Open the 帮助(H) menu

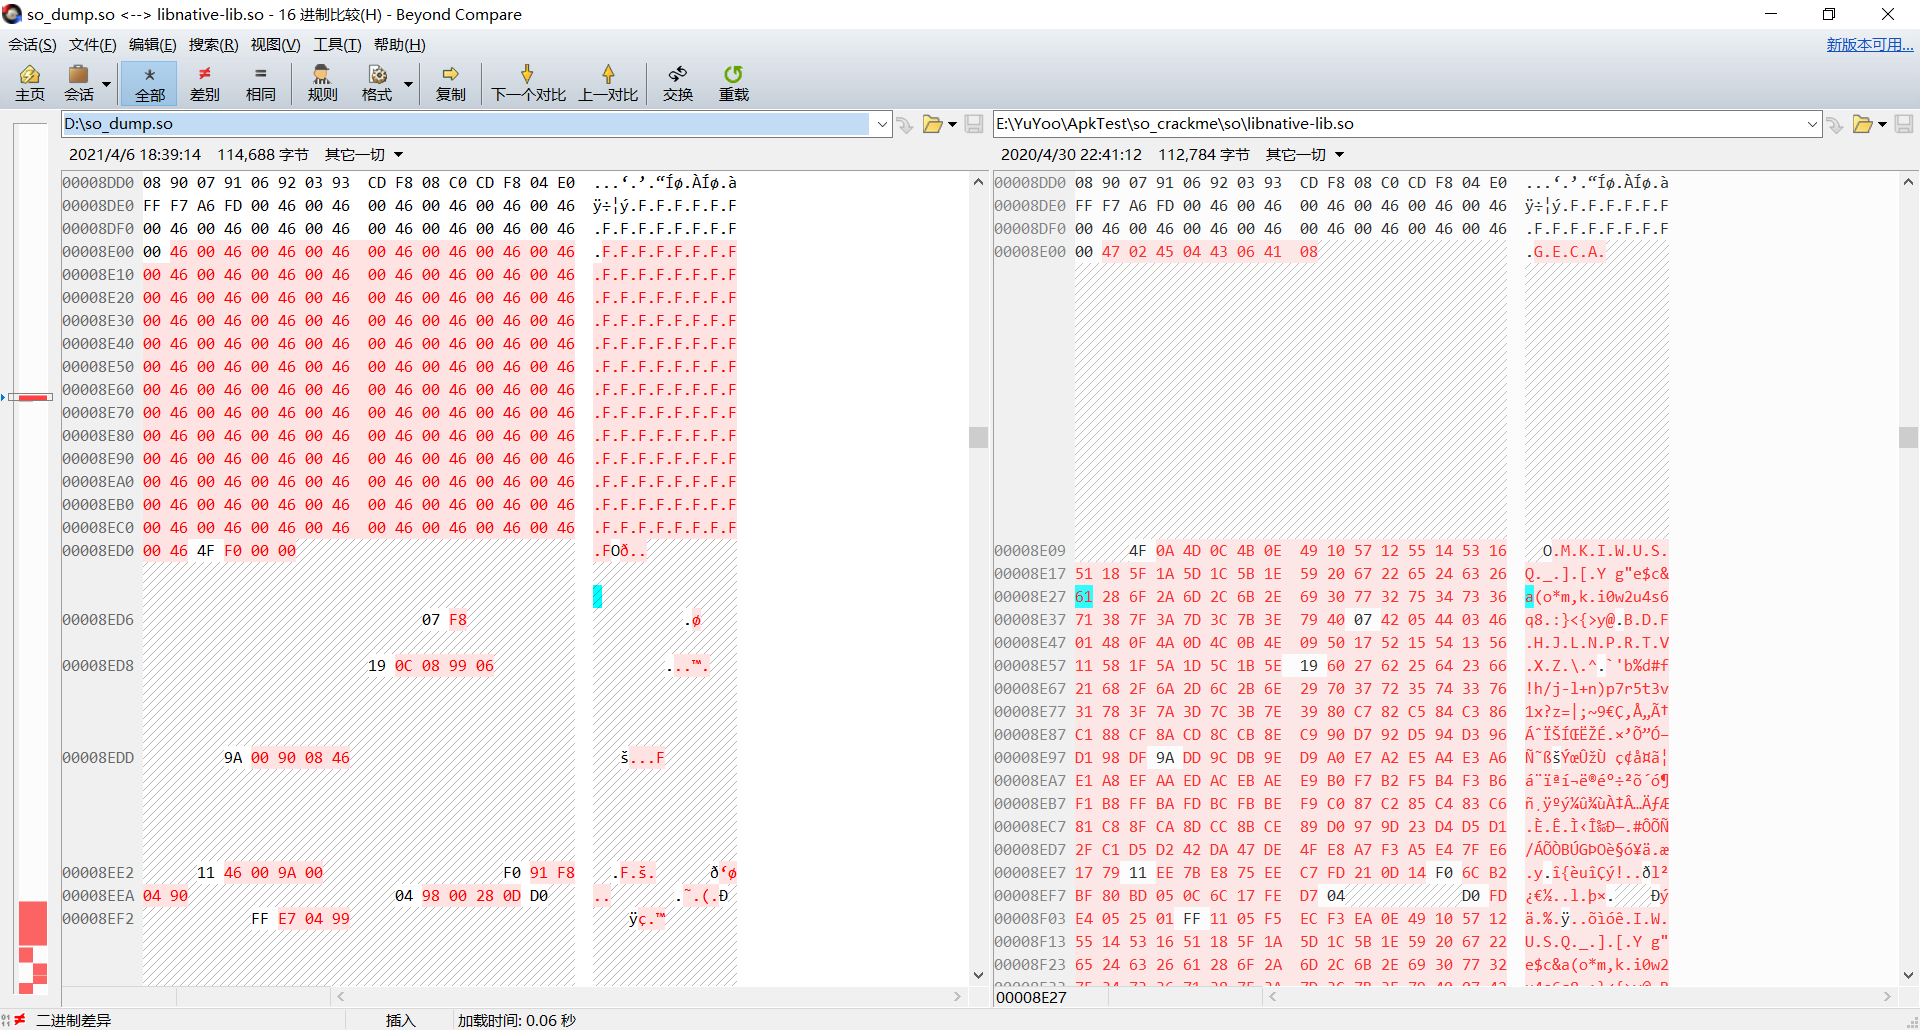(399, 44)
